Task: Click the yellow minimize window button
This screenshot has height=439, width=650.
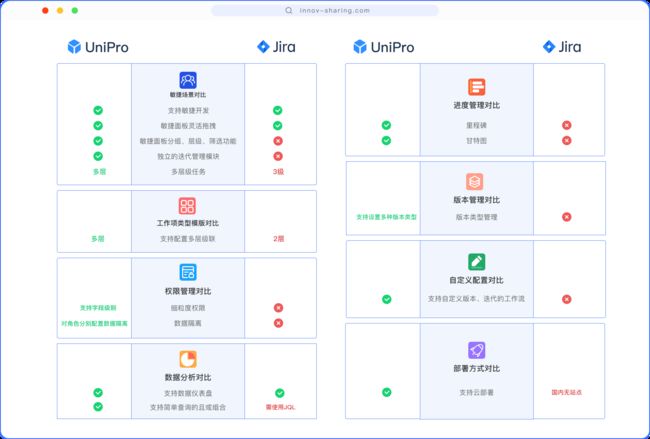Action: pyautogui.click(x=60, y=10)
